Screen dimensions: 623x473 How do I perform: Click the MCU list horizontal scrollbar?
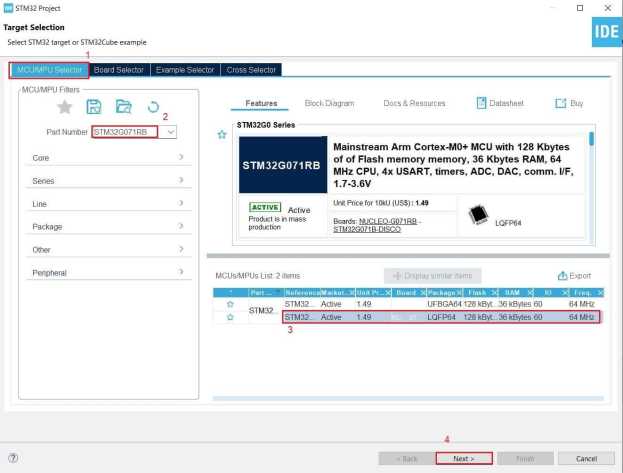[x=408, y=398]
